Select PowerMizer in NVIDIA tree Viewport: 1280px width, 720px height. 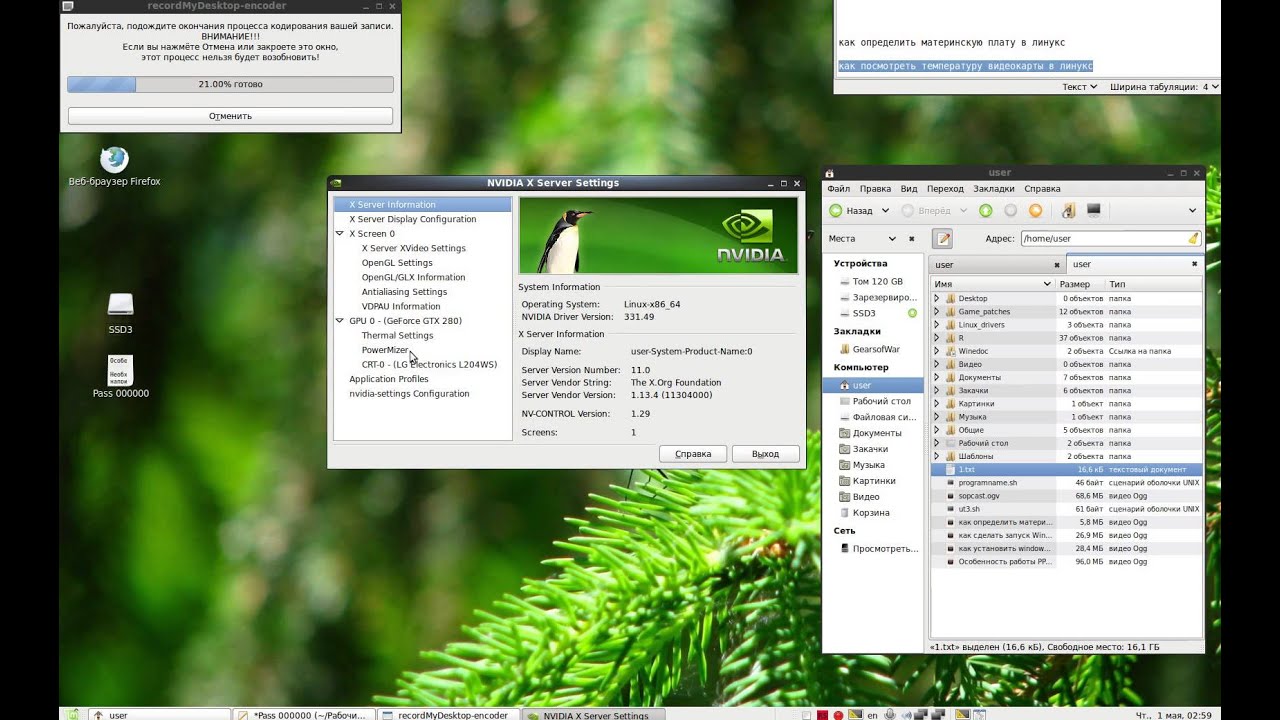385,350
